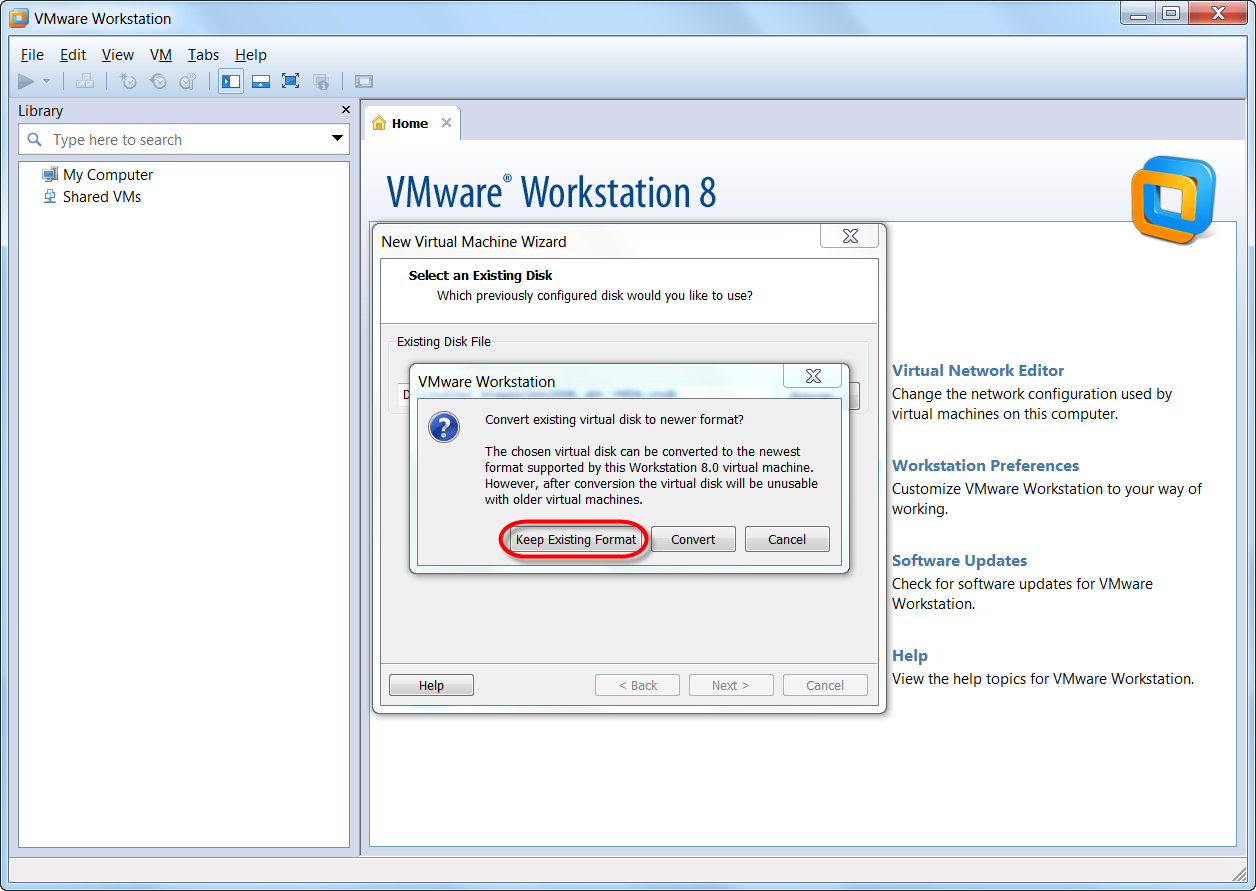Click the question mark icon in dialog

pos(444,427)
